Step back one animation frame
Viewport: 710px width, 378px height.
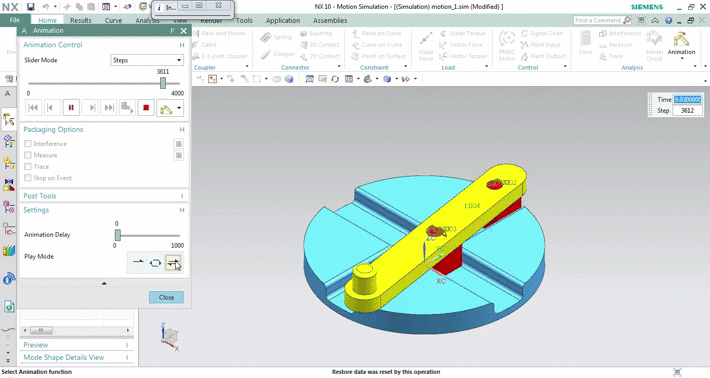click(52, 108)
